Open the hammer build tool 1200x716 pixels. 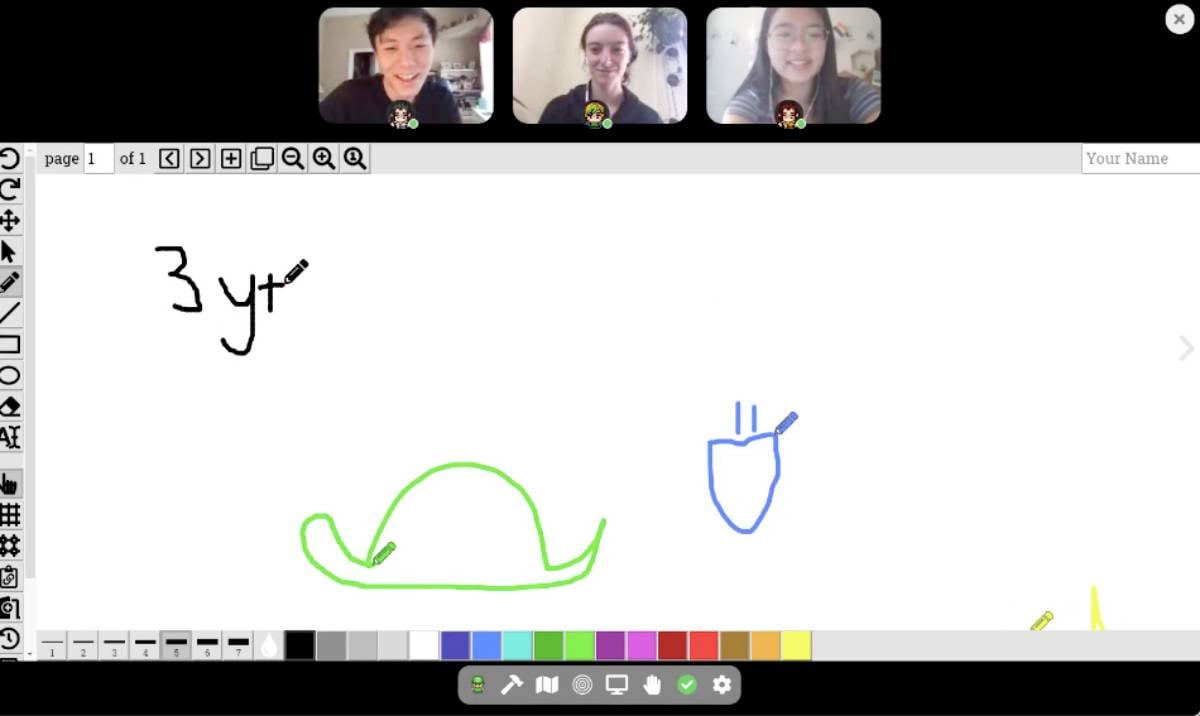512,685
